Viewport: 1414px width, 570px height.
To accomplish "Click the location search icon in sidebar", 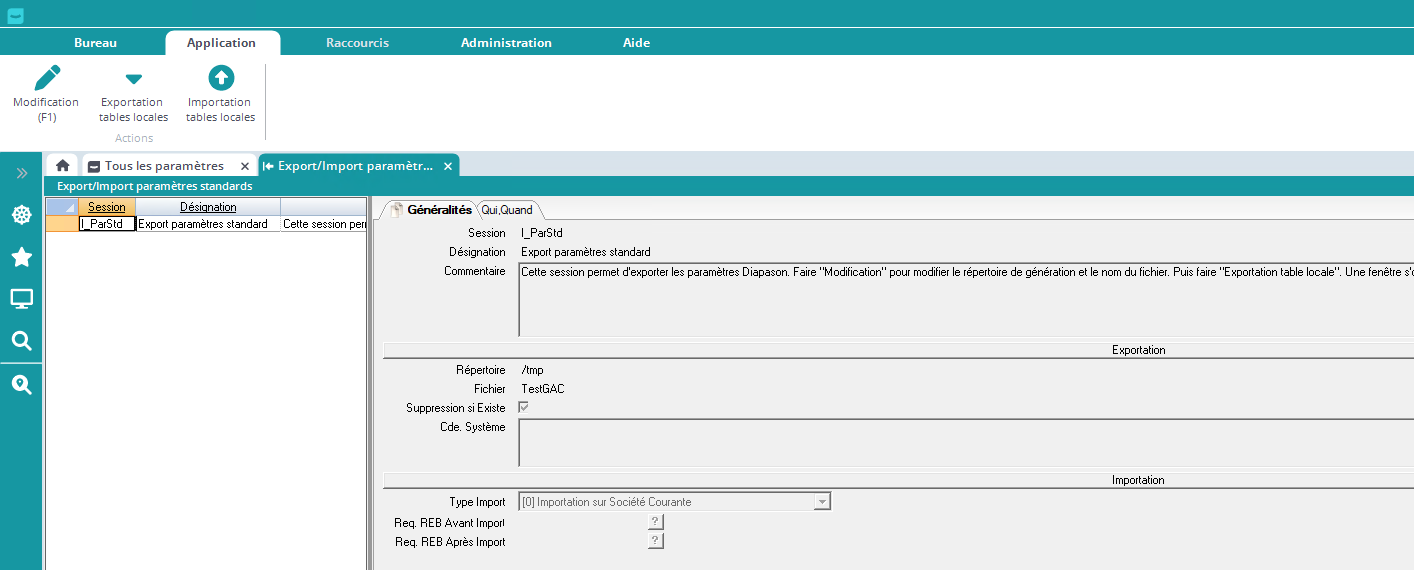I will [x=21, y=385].
